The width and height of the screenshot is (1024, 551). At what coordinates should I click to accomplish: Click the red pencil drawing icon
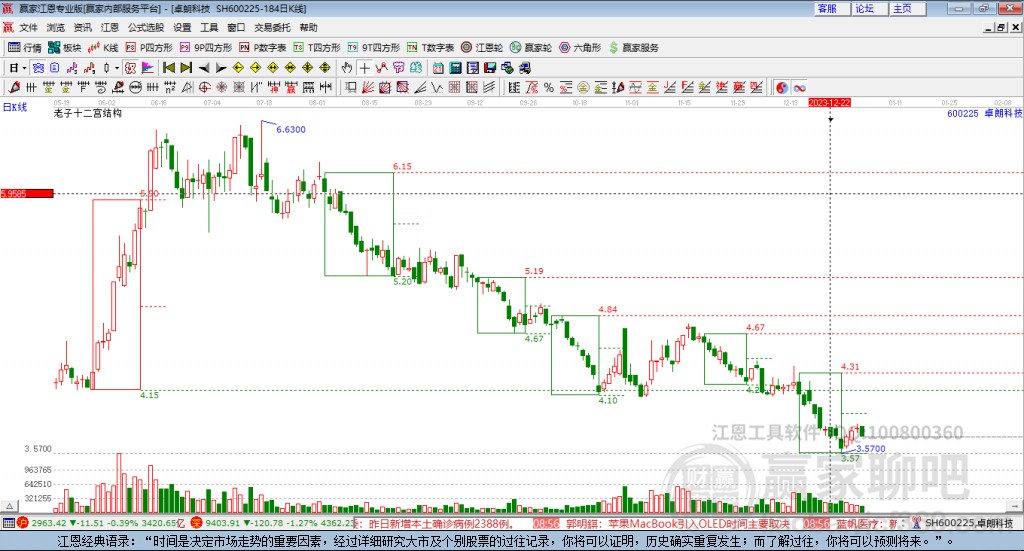(14, 87)
